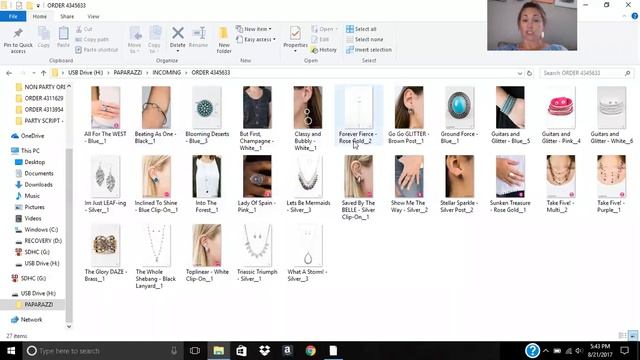640x360 pixels.
Task: Click the Delete icon in Organize group
Action: point(178,33)
